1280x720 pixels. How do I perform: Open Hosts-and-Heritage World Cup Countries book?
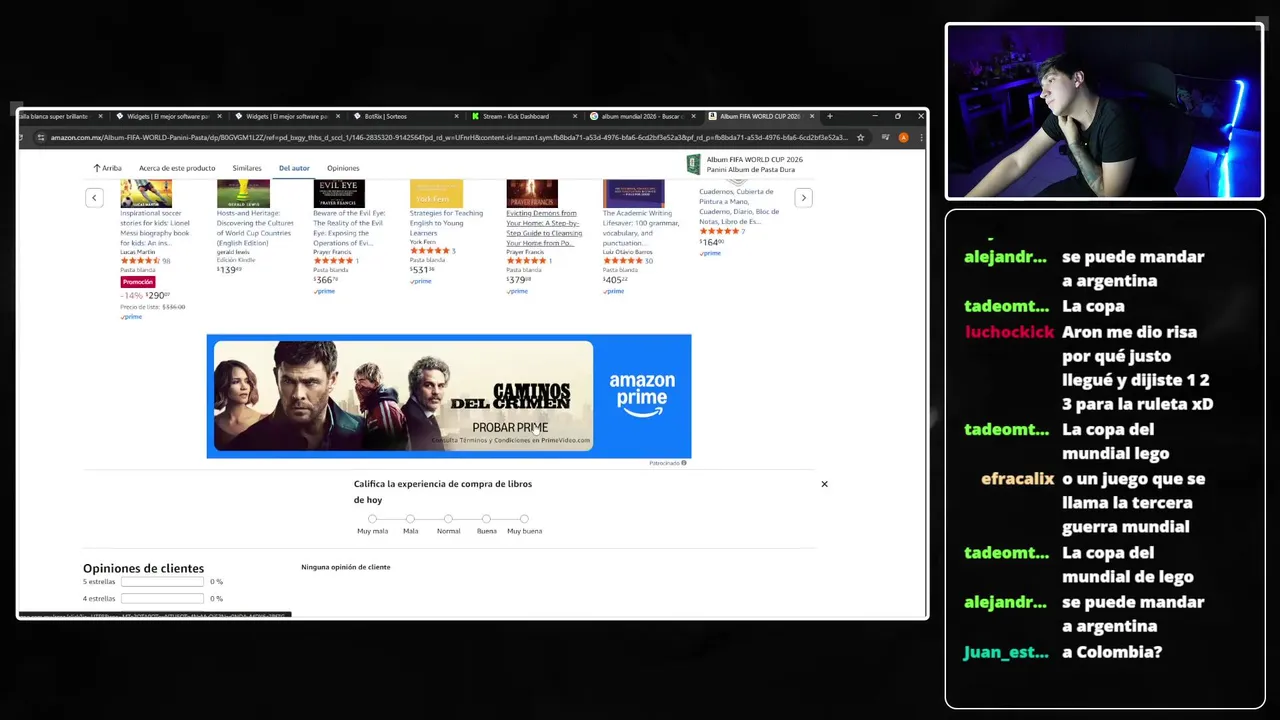click(255, 228)
